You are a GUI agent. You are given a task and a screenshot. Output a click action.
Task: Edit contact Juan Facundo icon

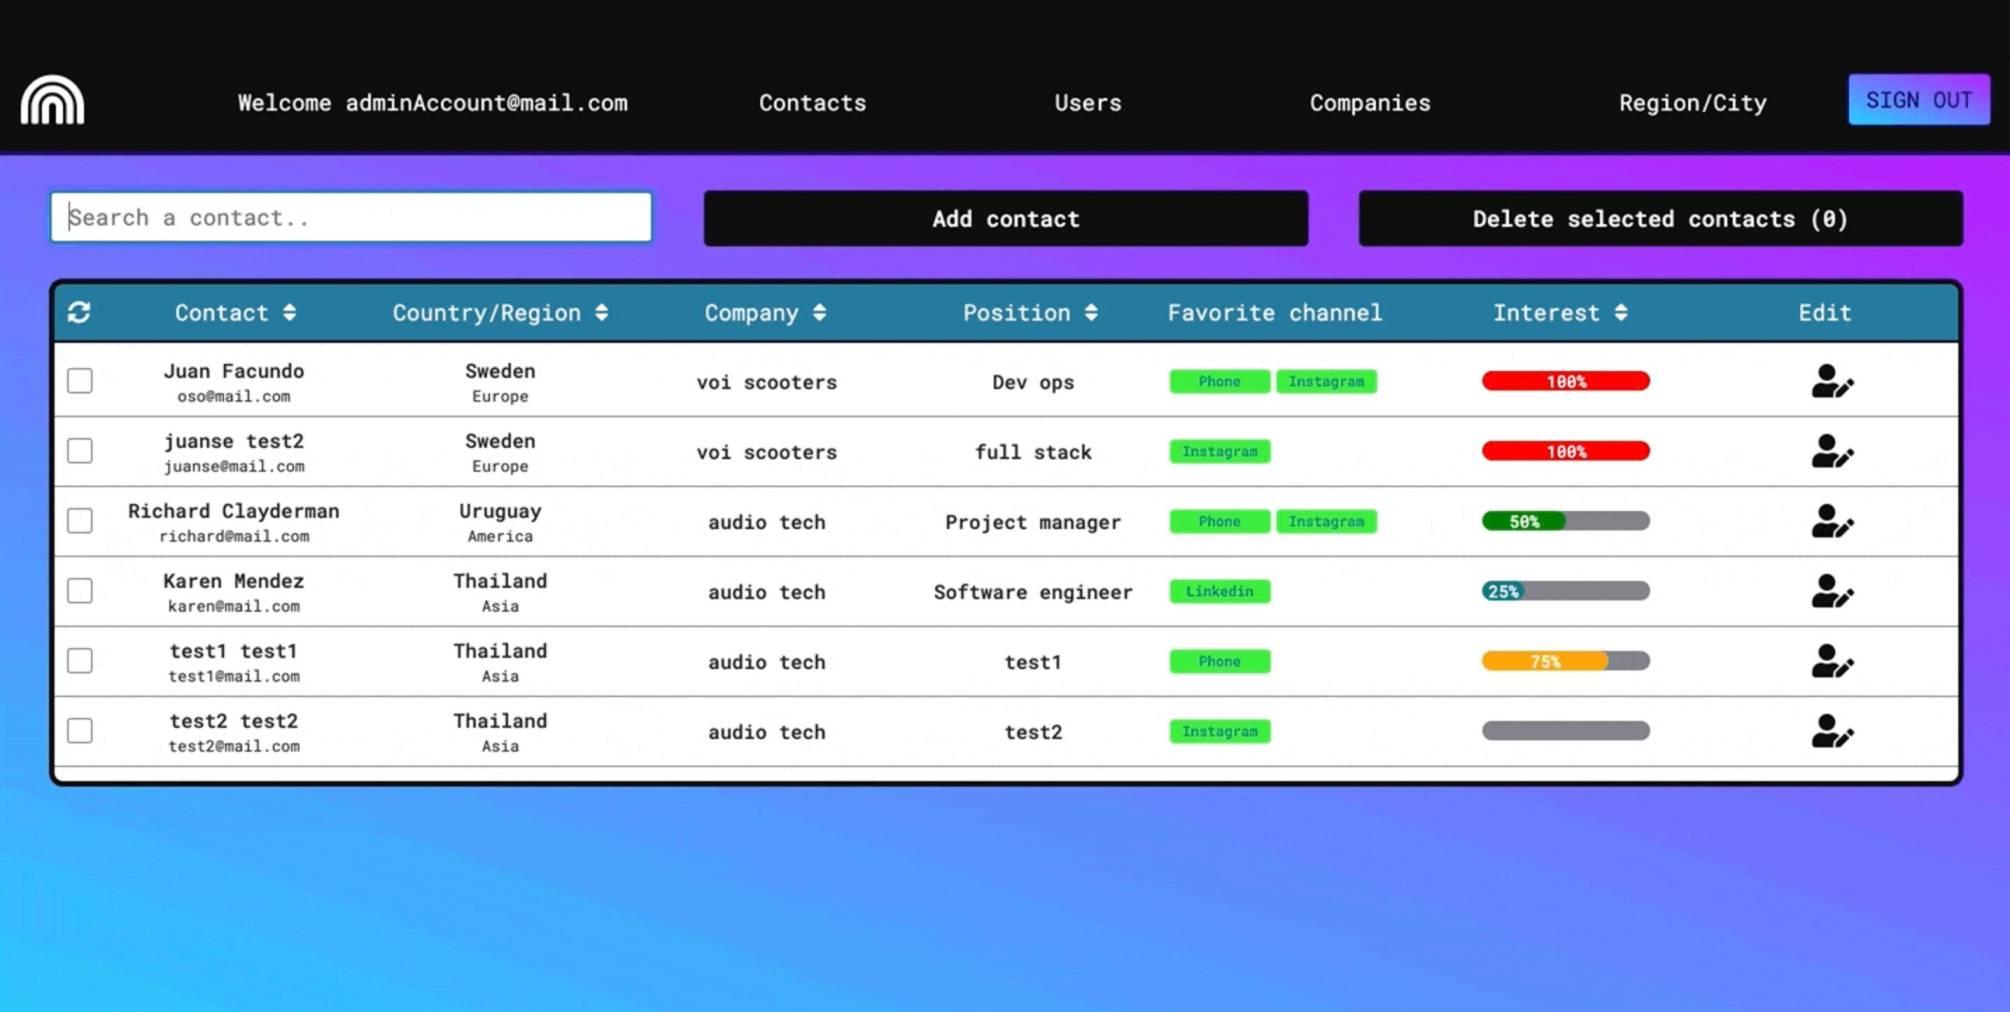tap(1832, 381)
